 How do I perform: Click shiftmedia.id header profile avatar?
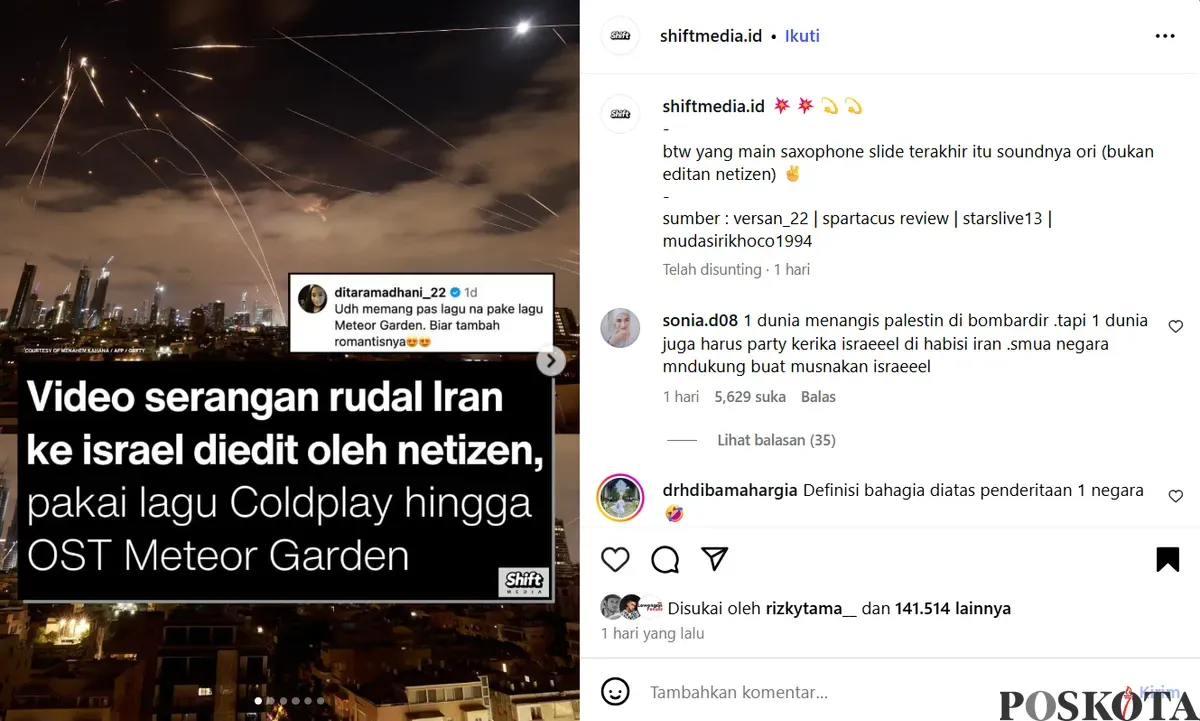(x=620, y=36)
